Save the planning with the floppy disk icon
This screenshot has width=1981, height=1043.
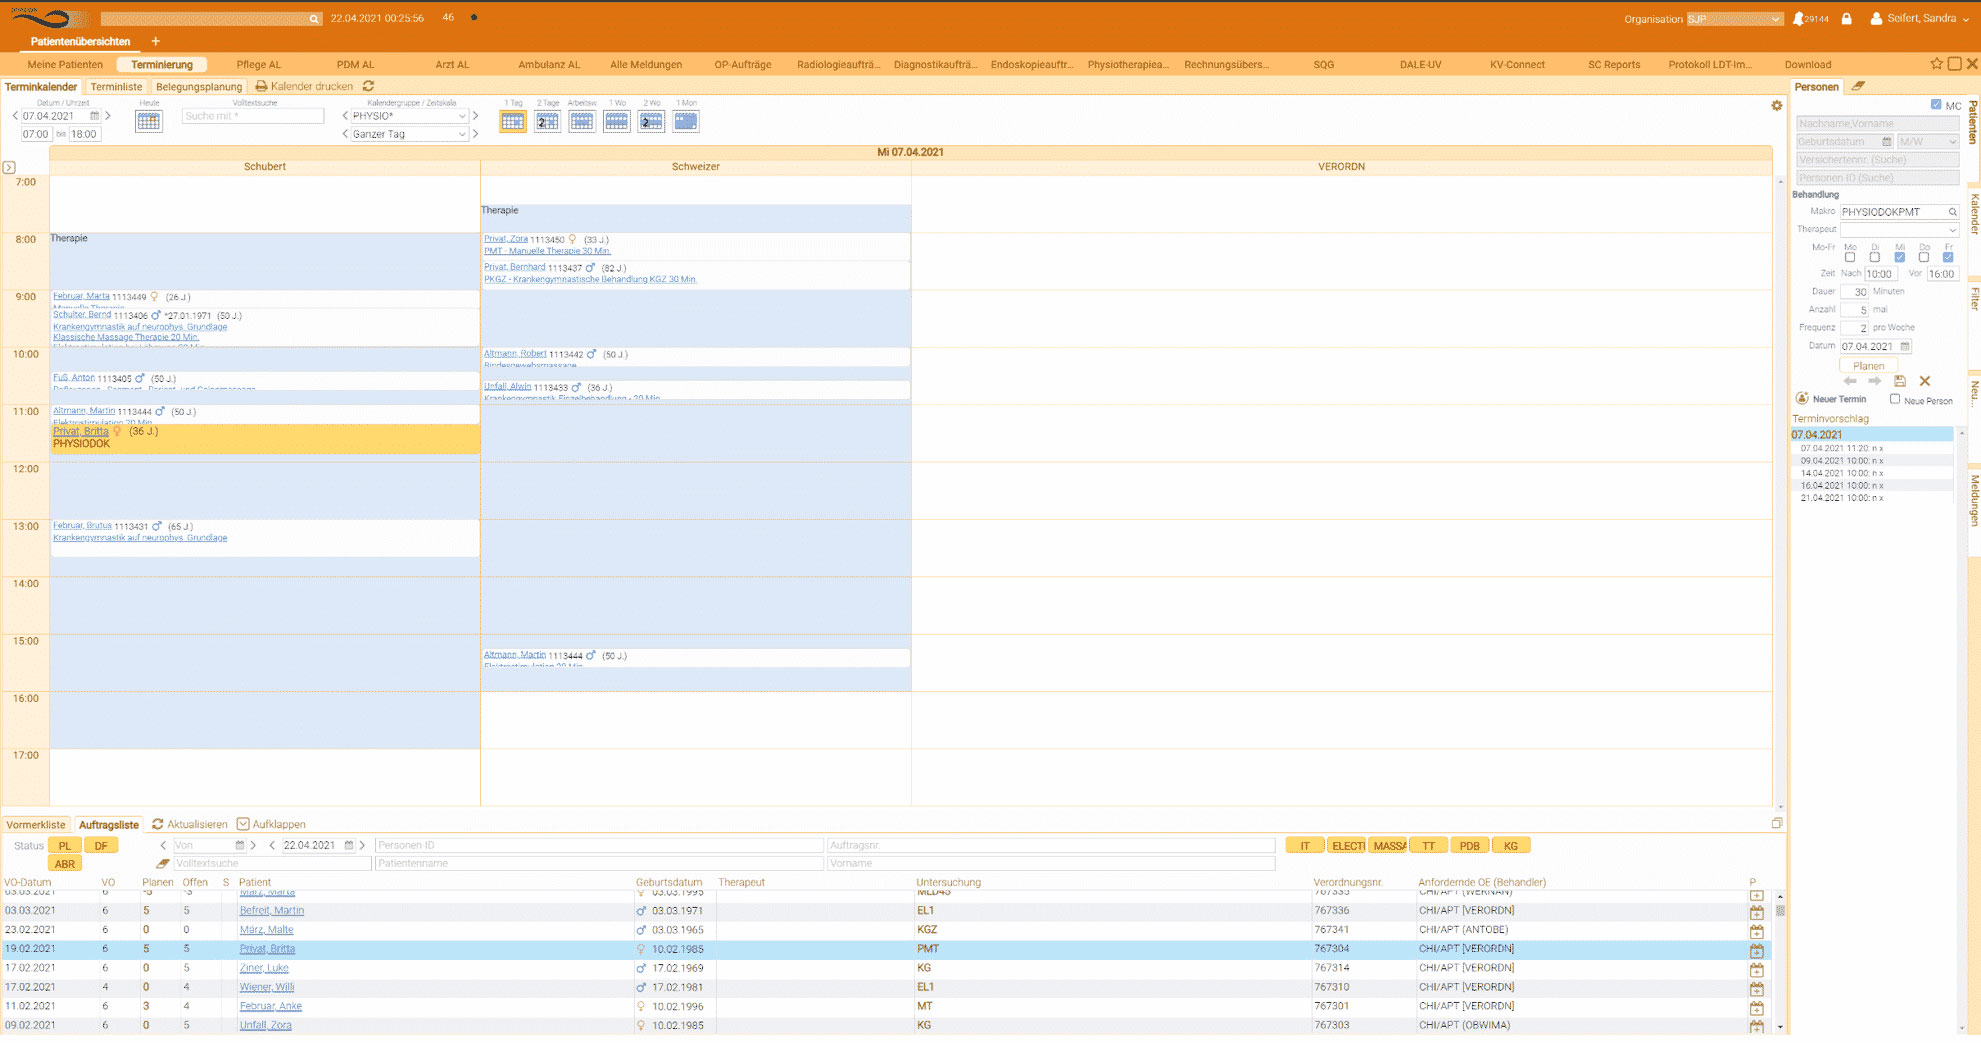click(x=1900, y=381)
